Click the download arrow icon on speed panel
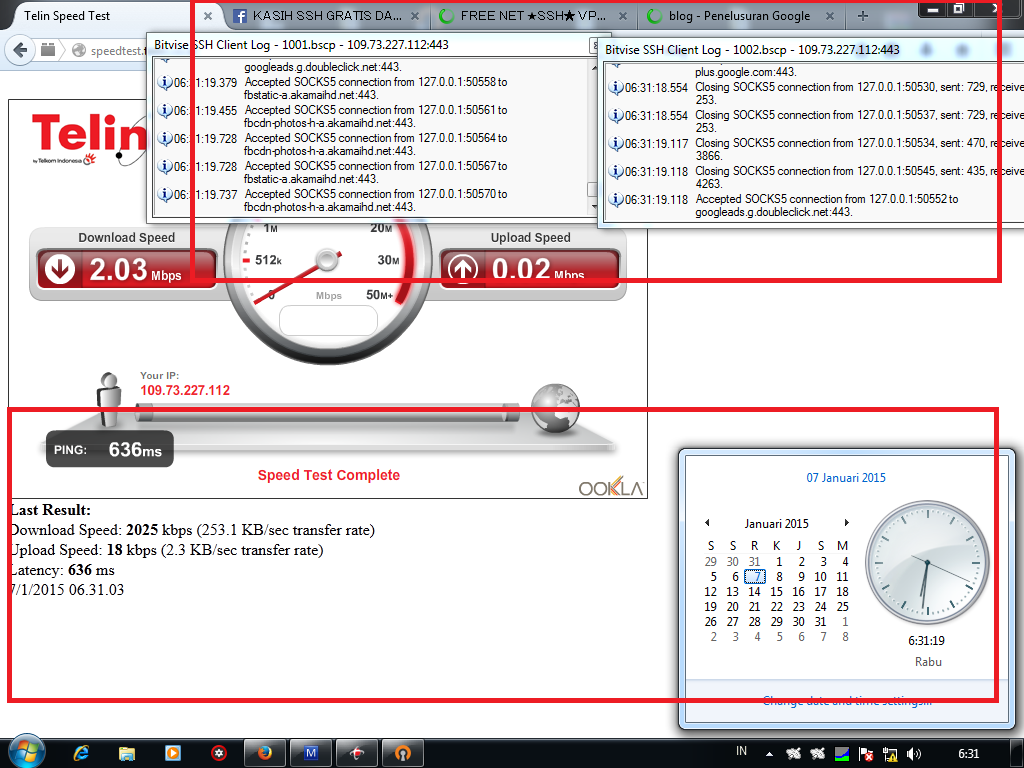 (59, 269)
